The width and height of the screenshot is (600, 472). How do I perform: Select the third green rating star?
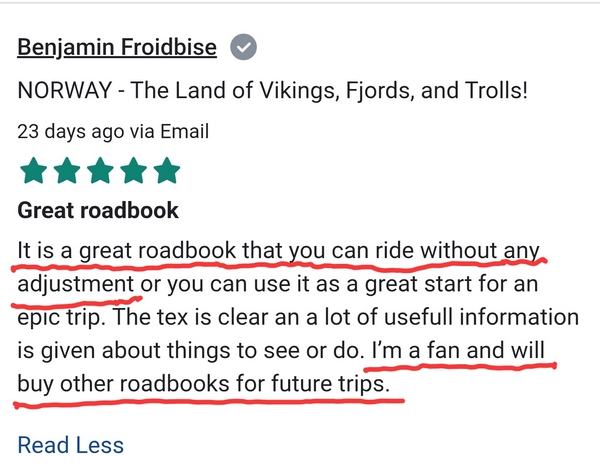point(100,171)
